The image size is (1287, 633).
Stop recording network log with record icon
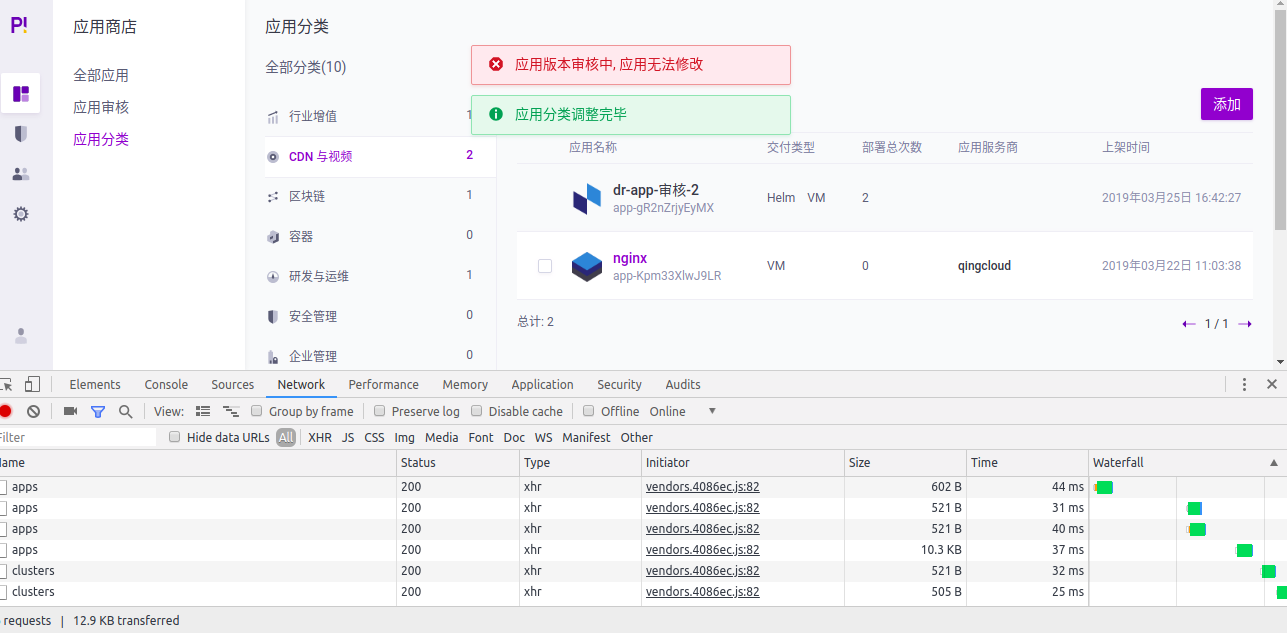(x=8, y=411)
